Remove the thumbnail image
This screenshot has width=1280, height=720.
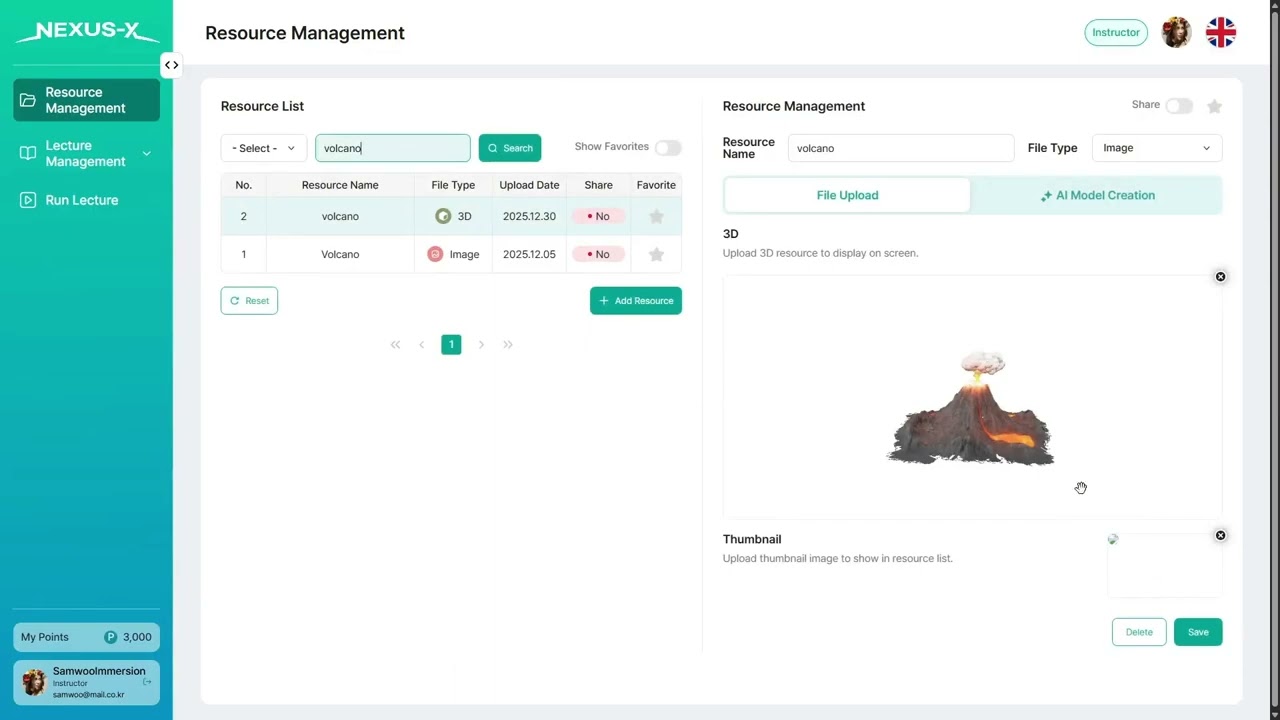[x=1220, y=536]
